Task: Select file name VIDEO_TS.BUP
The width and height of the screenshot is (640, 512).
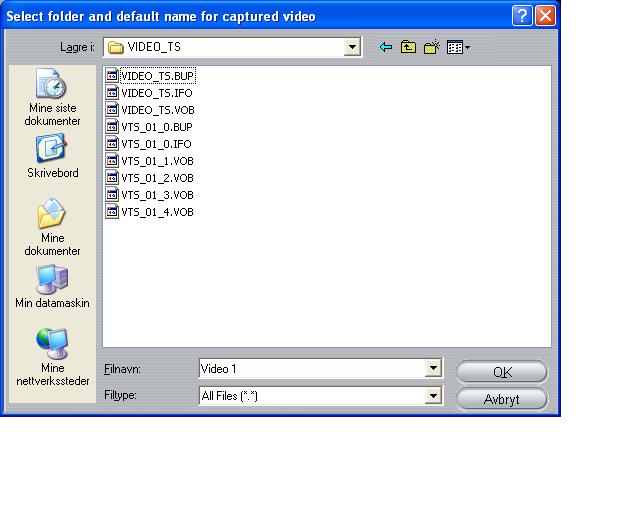Action: 158,76
